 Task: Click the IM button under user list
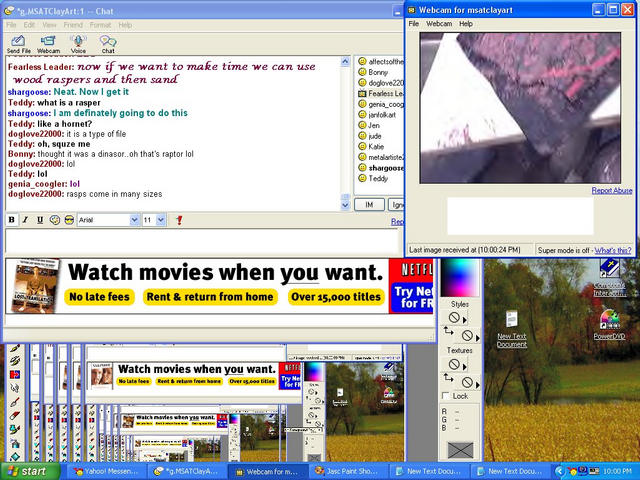(369, 204)
